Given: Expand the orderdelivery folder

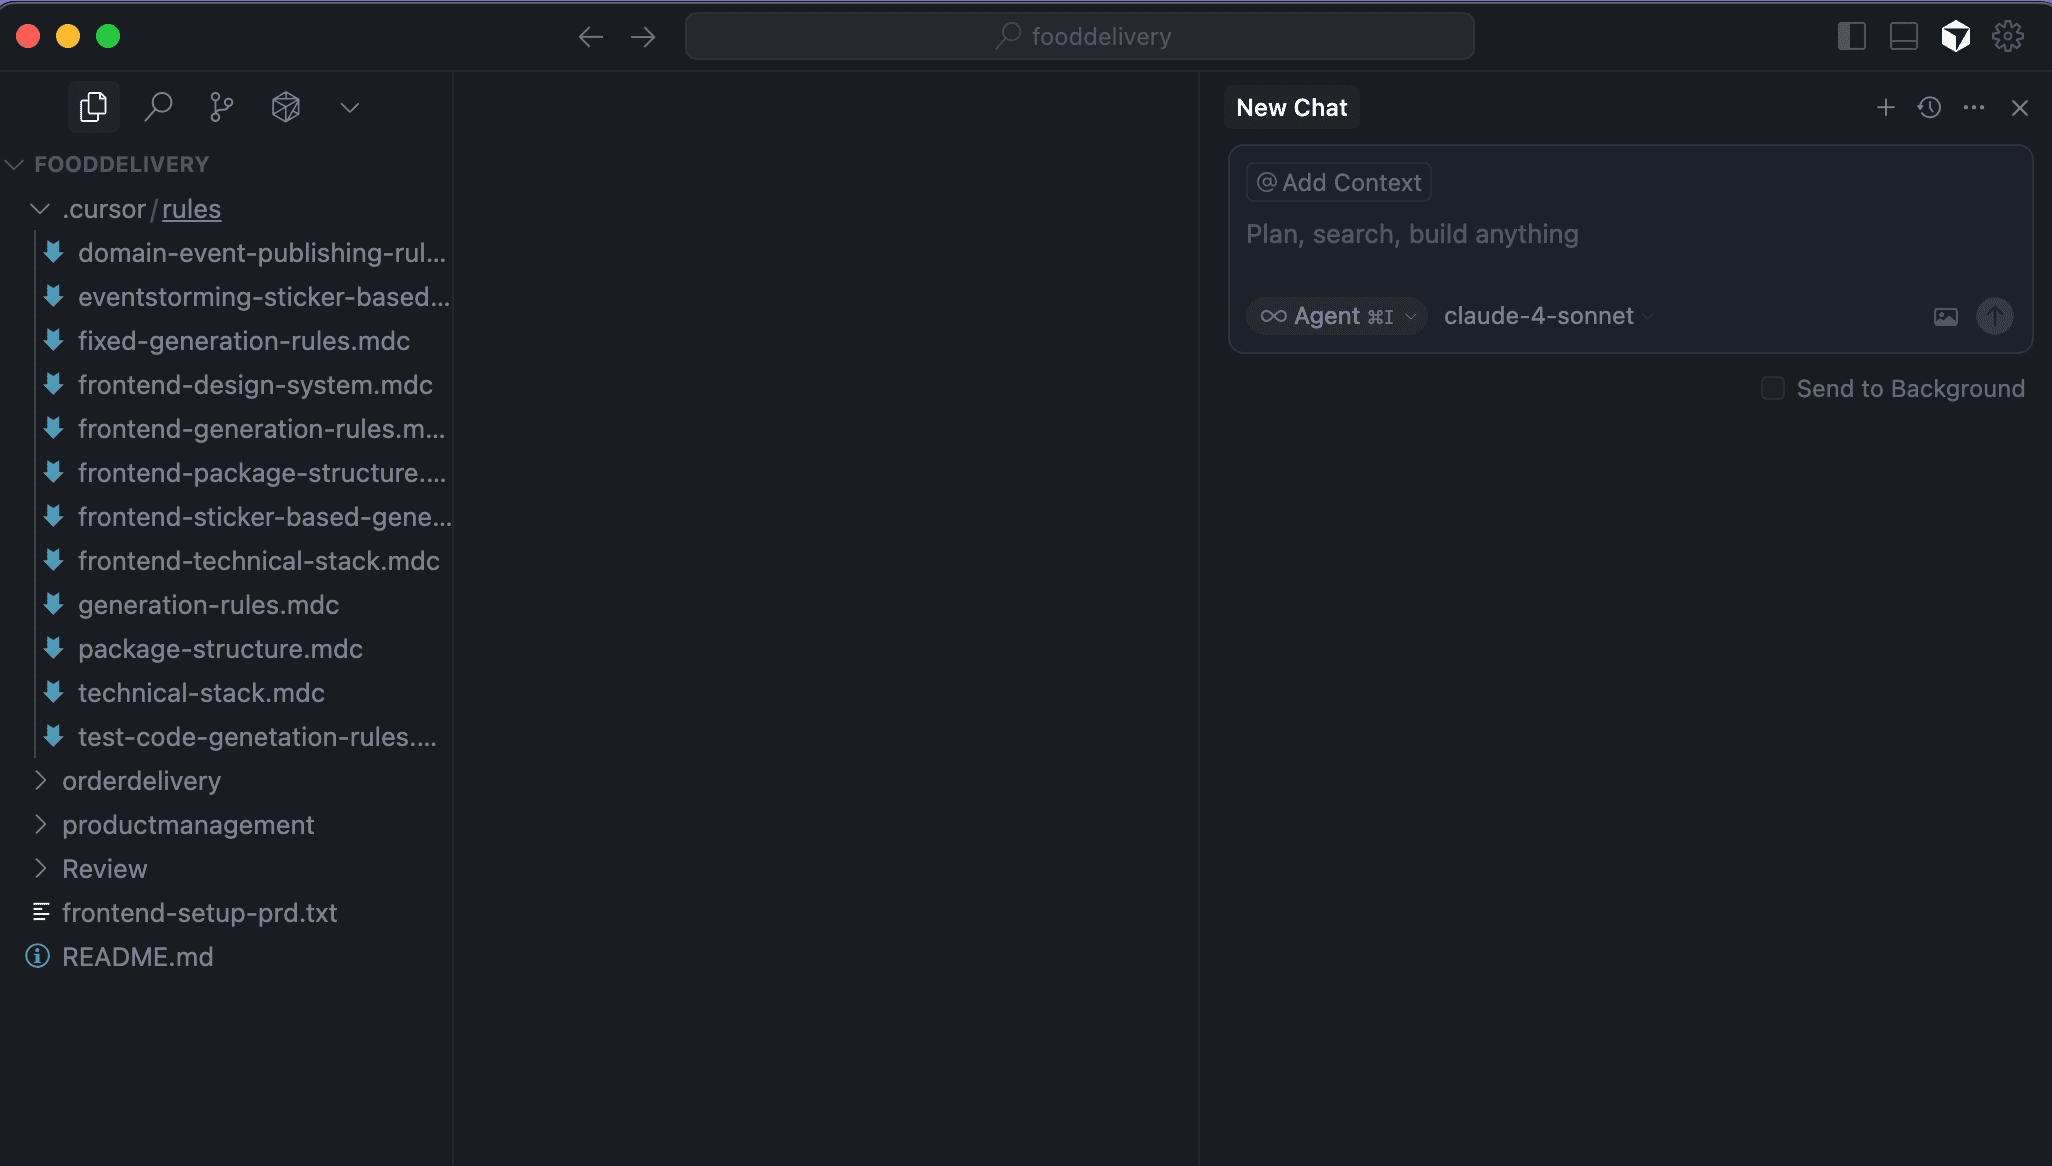Looking at the screenshot, I should 141,781.
